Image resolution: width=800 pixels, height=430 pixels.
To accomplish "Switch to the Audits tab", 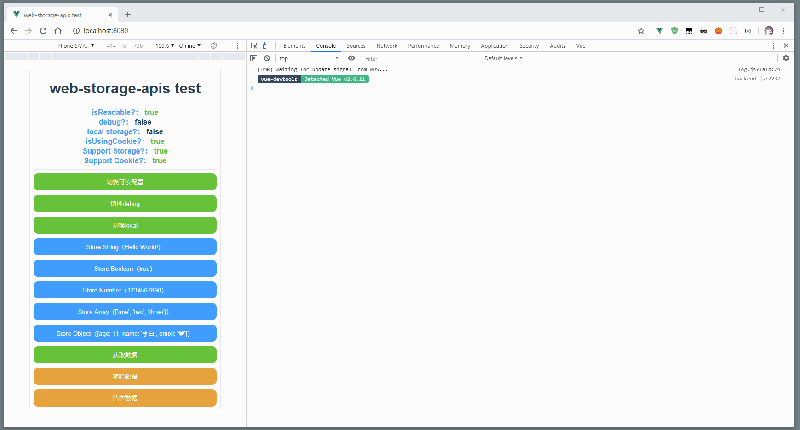I will pyautogui.click(x=557, y=46).
